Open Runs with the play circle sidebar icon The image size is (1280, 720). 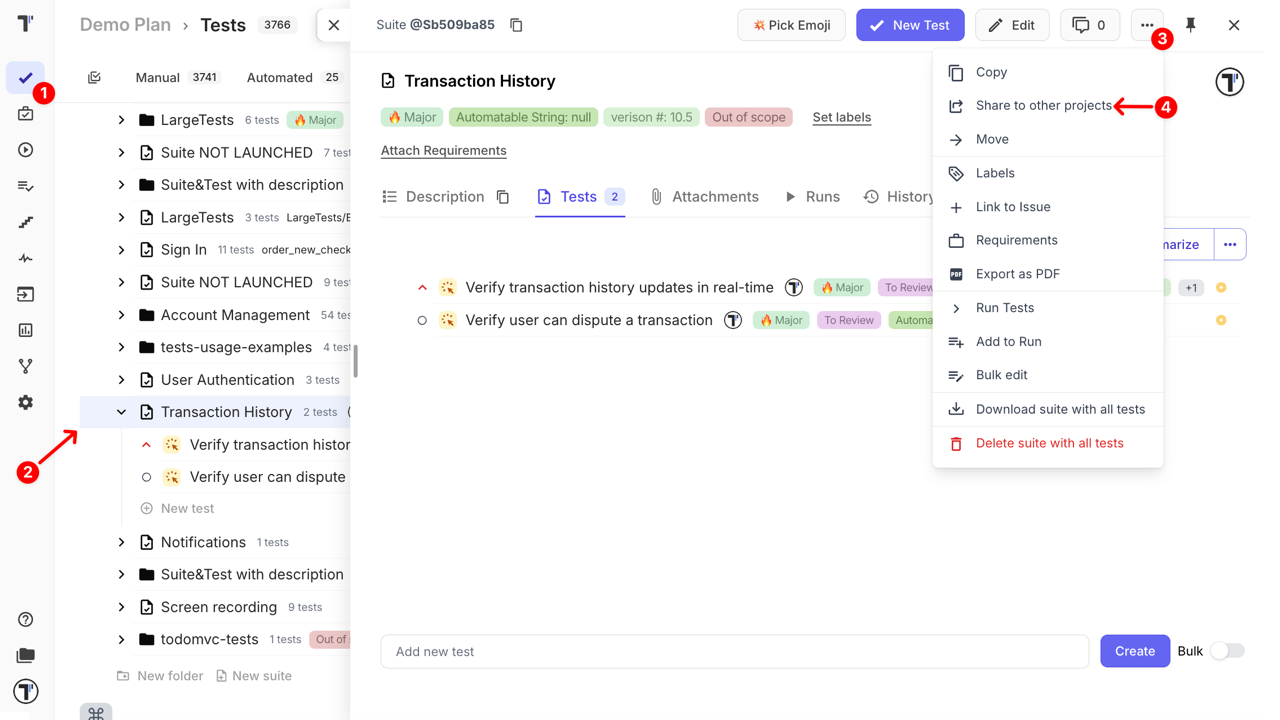tap(25, 149)
